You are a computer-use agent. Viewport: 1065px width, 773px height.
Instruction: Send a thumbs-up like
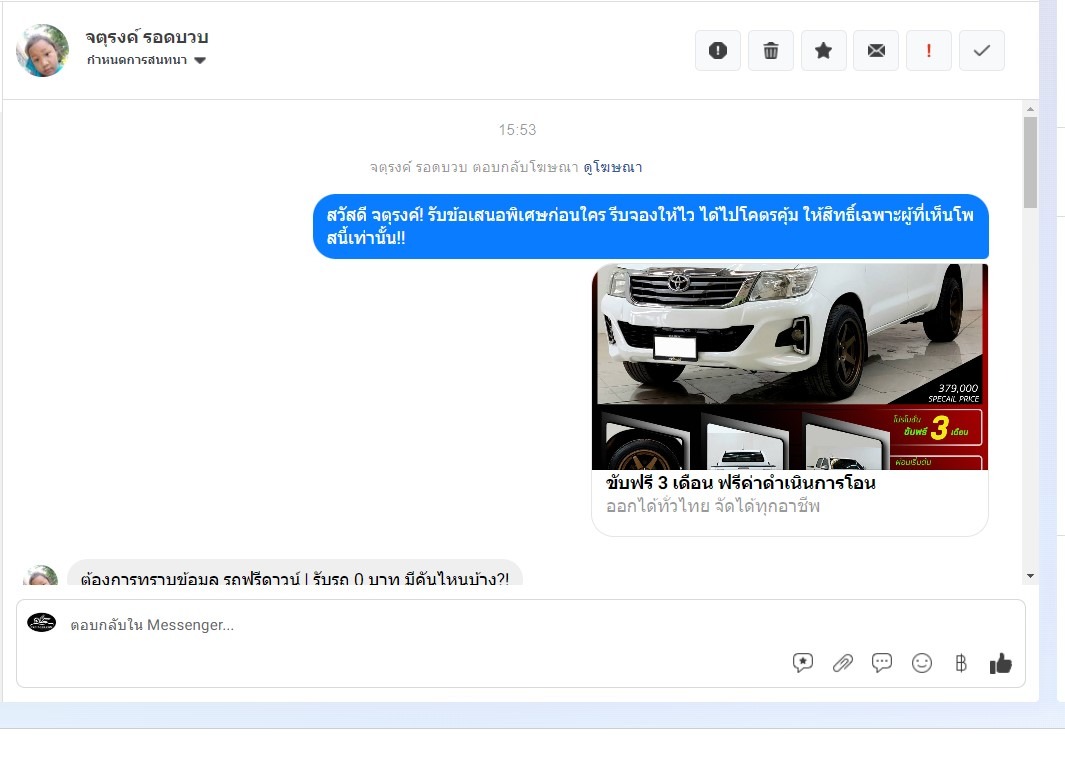(1000, 663)
